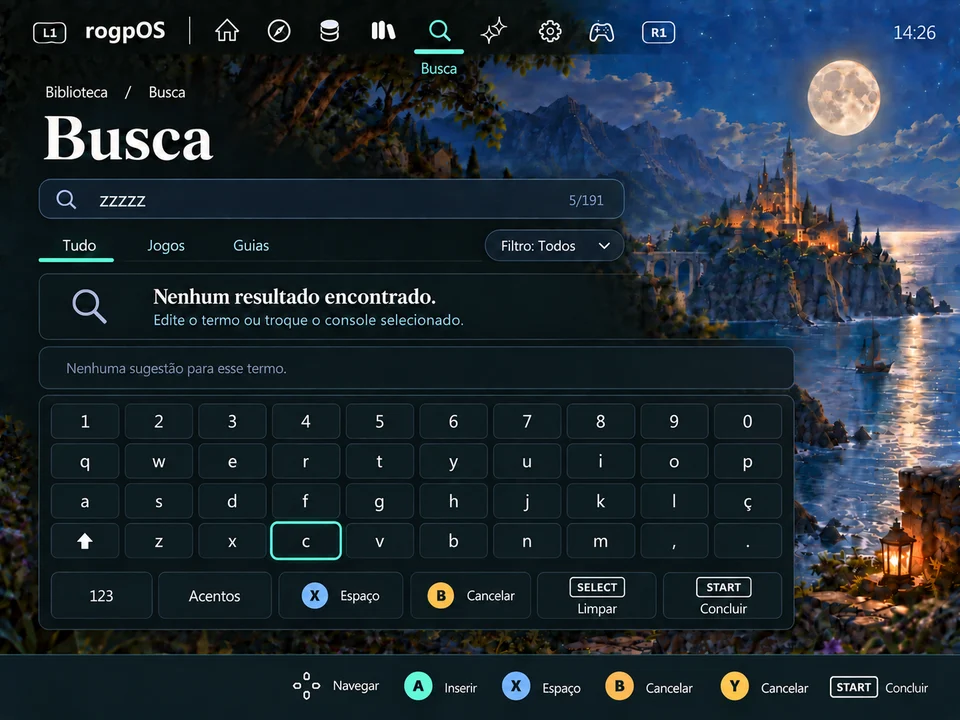
Task: Open the database stack icon
Action: click(x=329, y=31)
